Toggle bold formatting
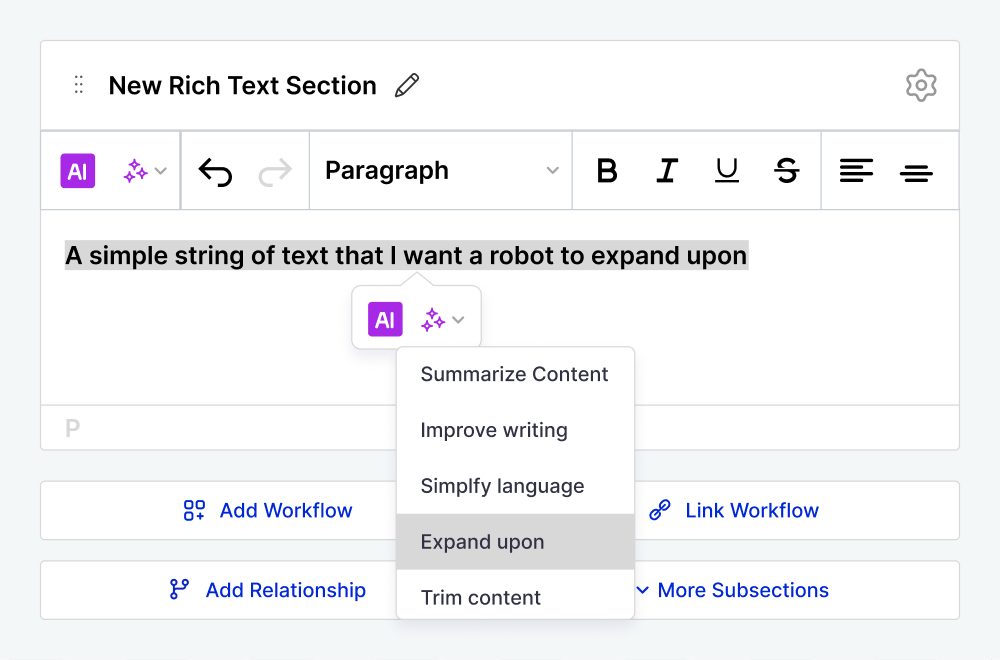The width and height of the screenshot is (1000, 660). click(x=607, y=171)
